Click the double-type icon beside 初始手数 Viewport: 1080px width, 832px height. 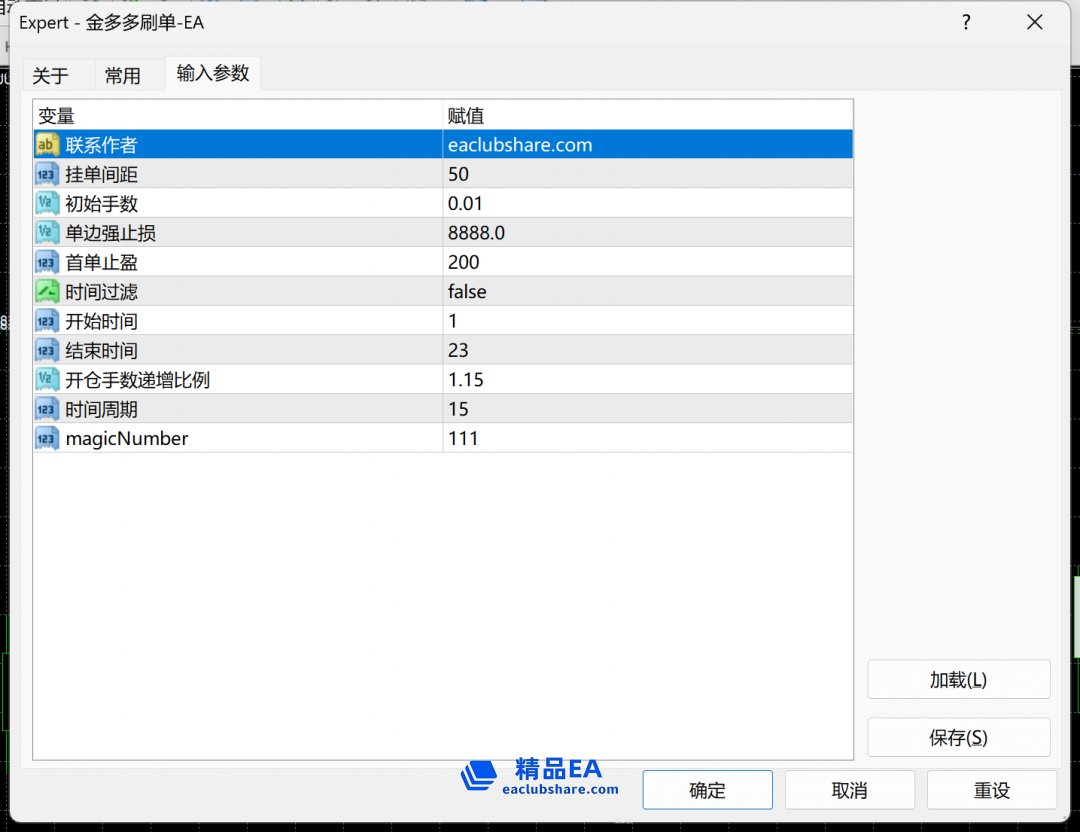(x=47, y=204)
